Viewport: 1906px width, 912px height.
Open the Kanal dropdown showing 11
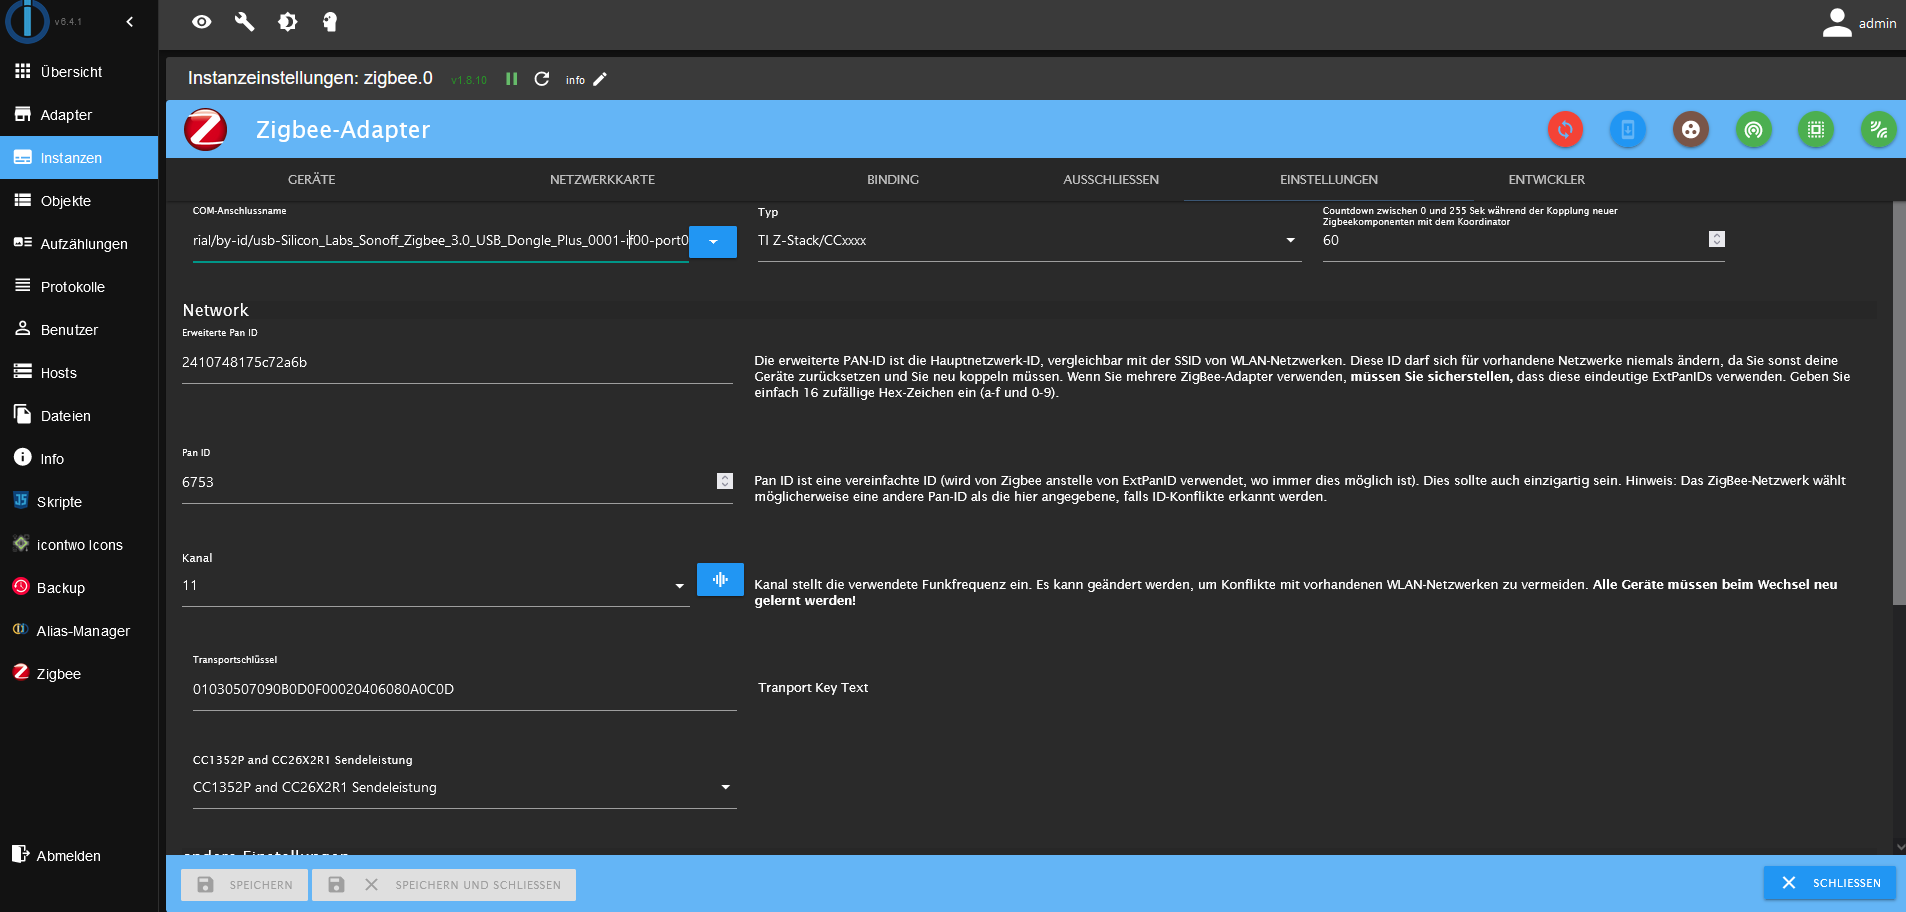(x=436, y=586)
